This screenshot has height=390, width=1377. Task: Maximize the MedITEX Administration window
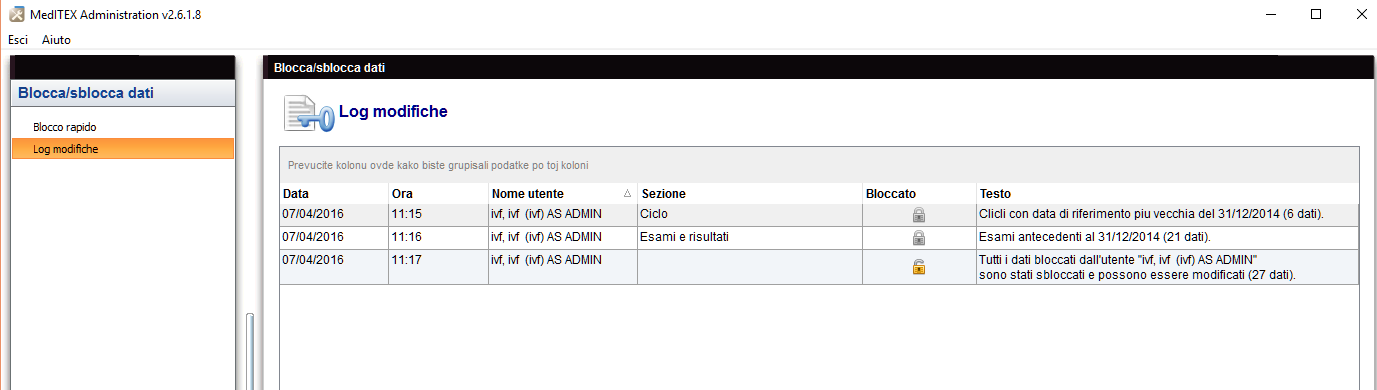[1316, 14]
